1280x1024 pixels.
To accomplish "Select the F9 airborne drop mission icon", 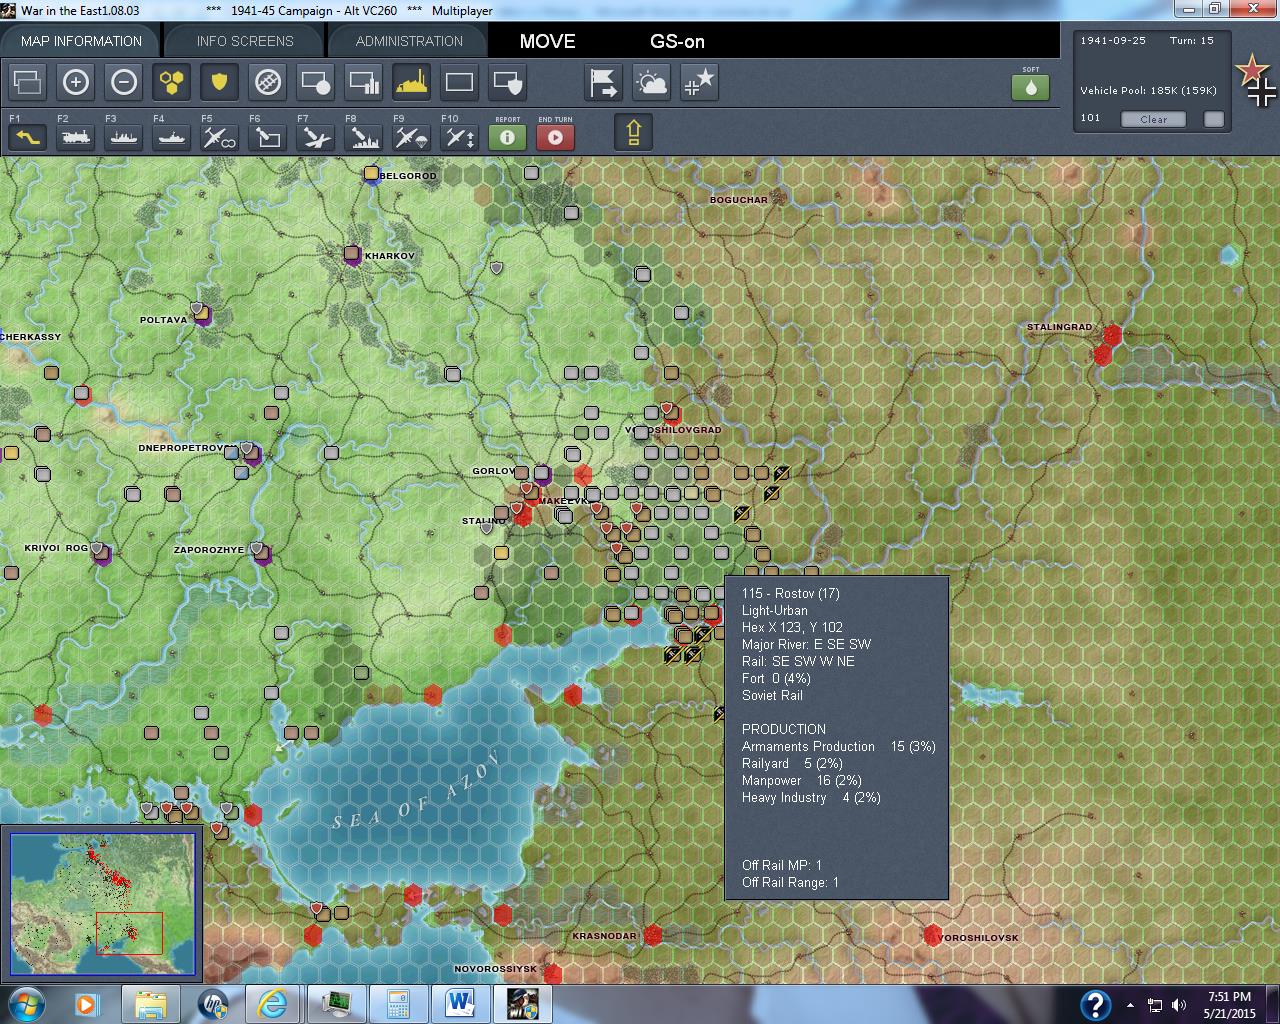I will (x=410, y=137).
